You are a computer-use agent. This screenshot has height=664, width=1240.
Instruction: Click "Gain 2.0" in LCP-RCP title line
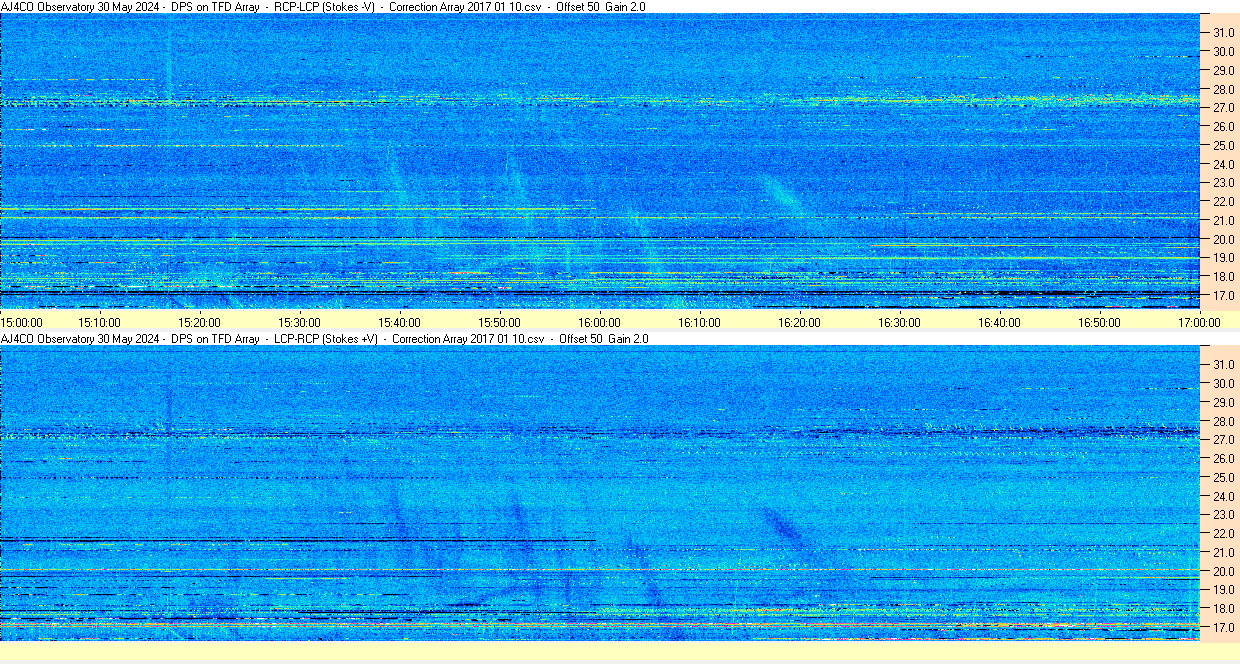(x=627, y=339)
